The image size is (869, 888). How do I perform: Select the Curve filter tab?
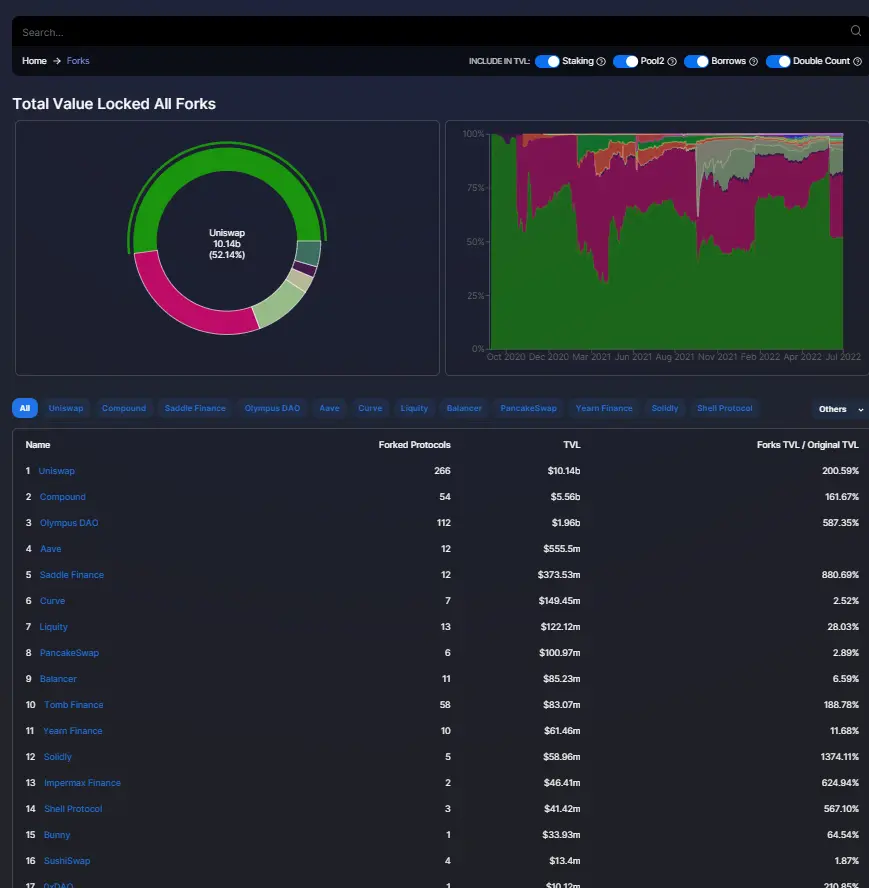pyautogui.click(x=370, y=408)
